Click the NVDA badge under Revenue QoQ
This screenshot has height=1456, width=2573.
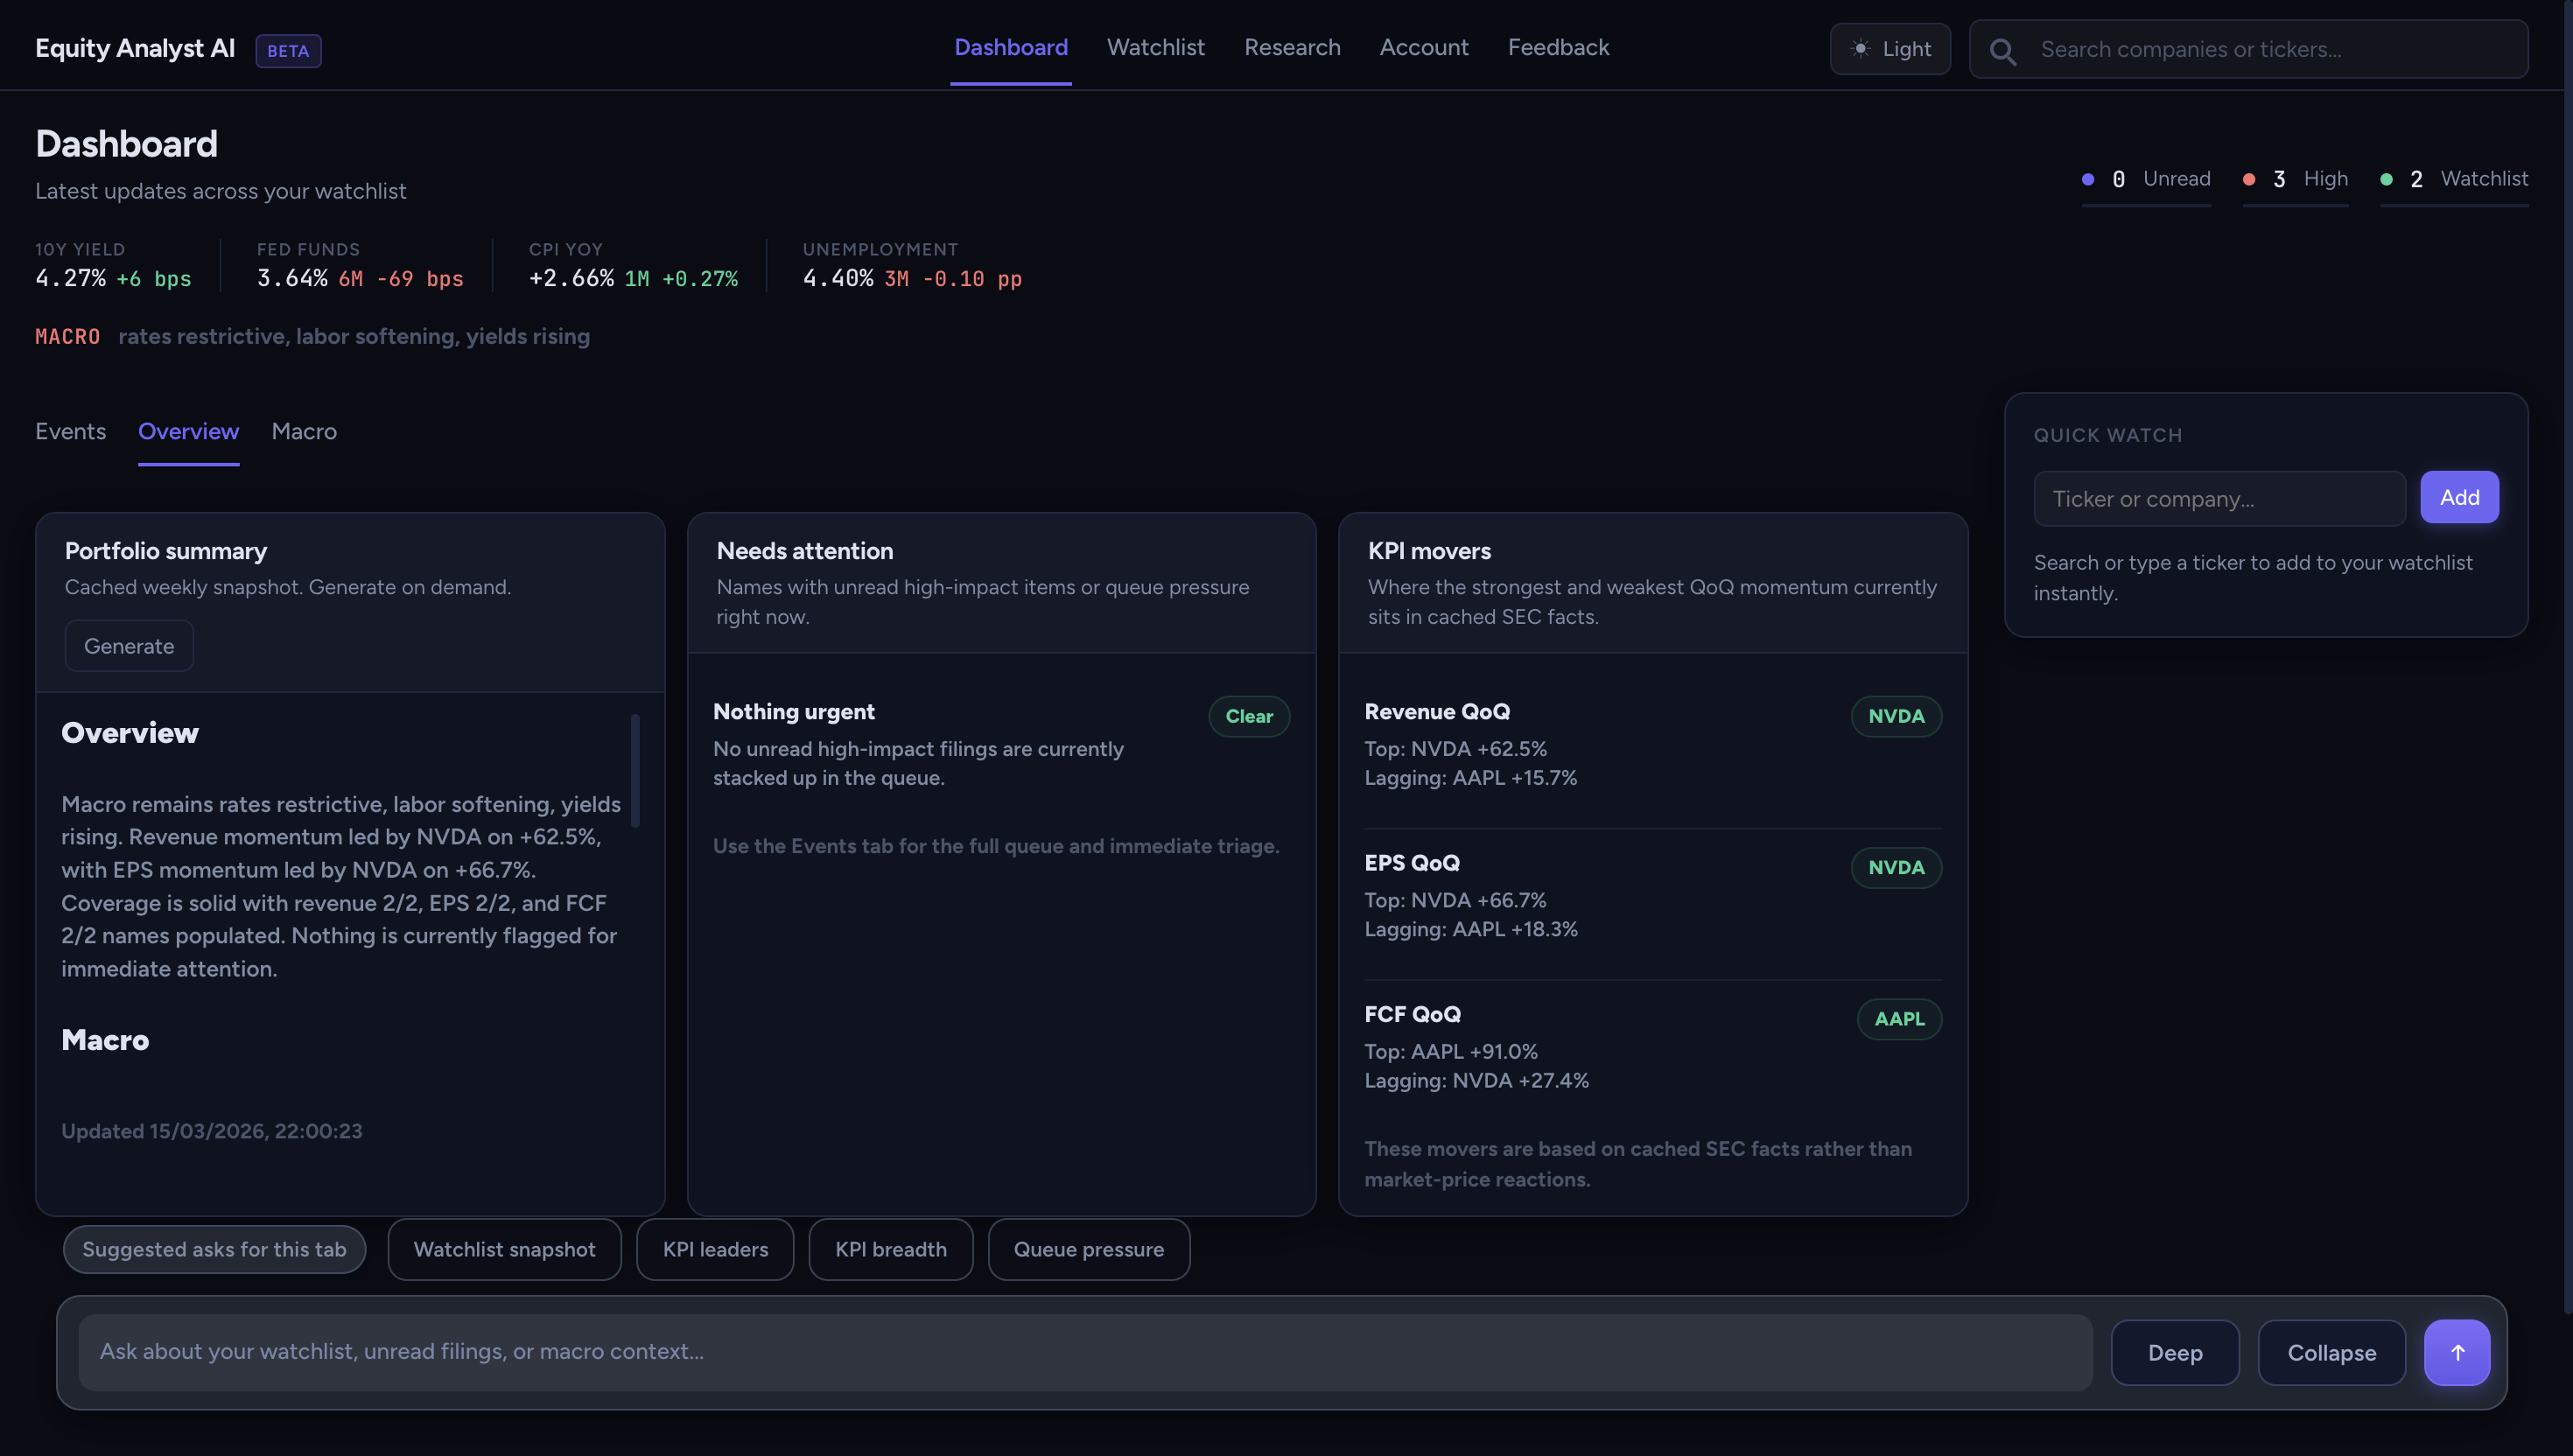pyautogui.click(x=1895, y=716)
